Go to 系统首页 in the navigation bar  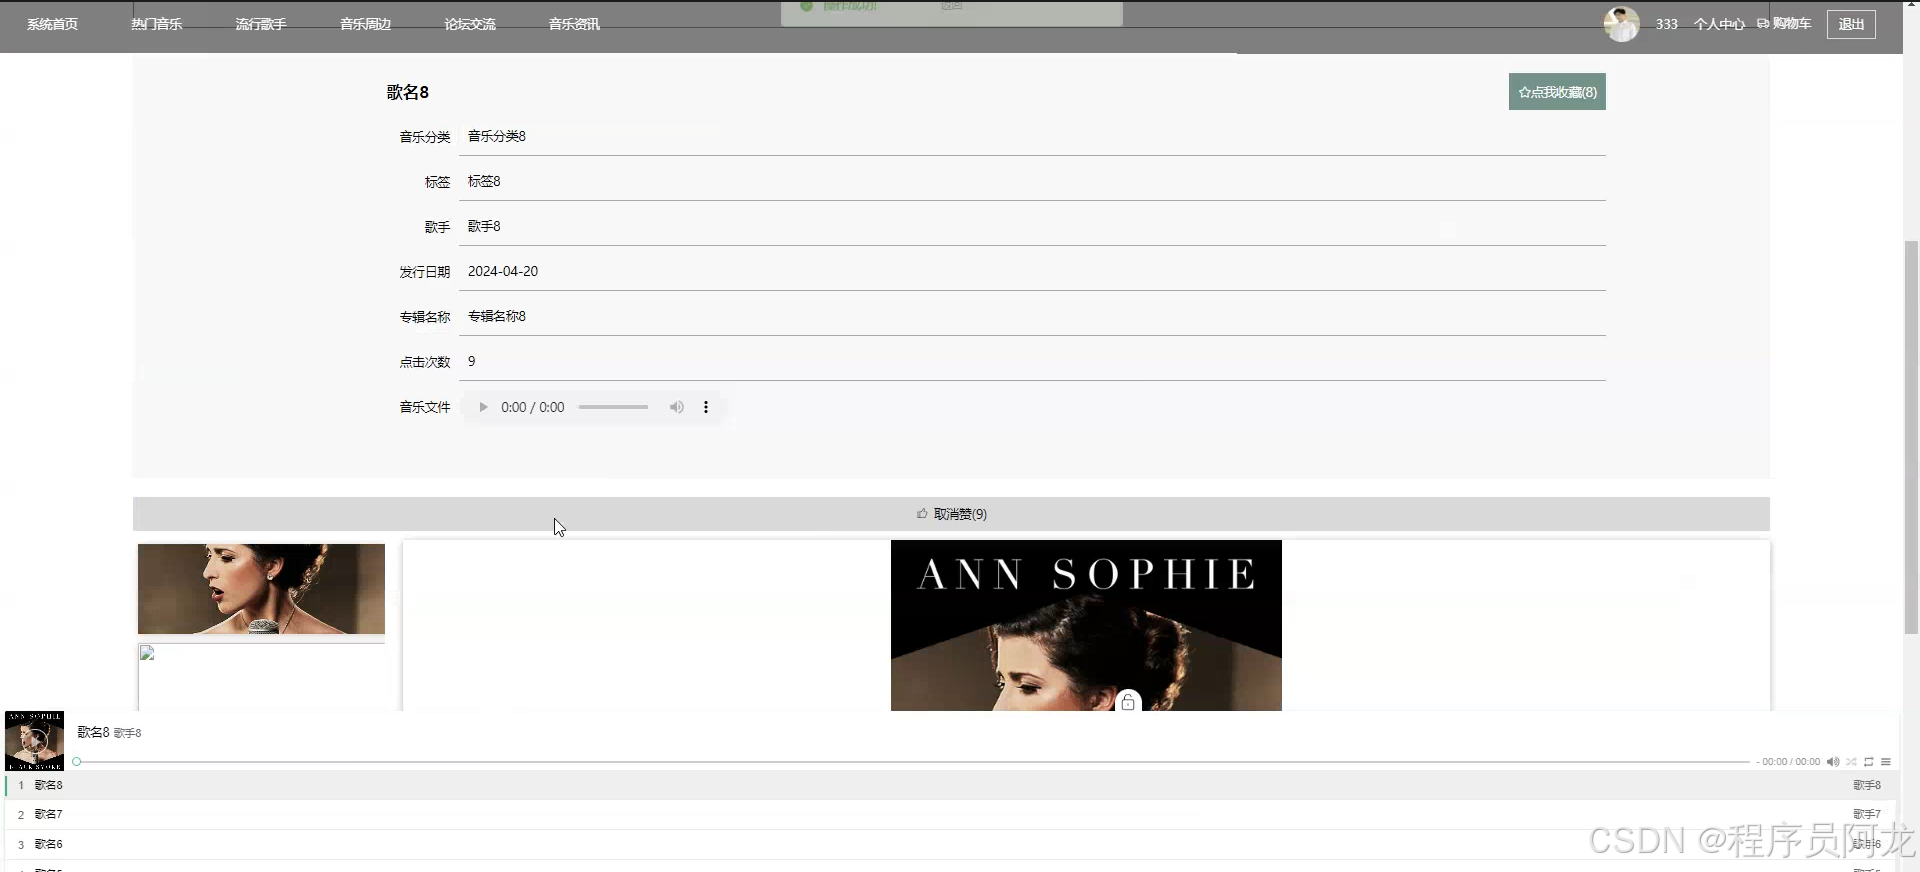point(52,24)
